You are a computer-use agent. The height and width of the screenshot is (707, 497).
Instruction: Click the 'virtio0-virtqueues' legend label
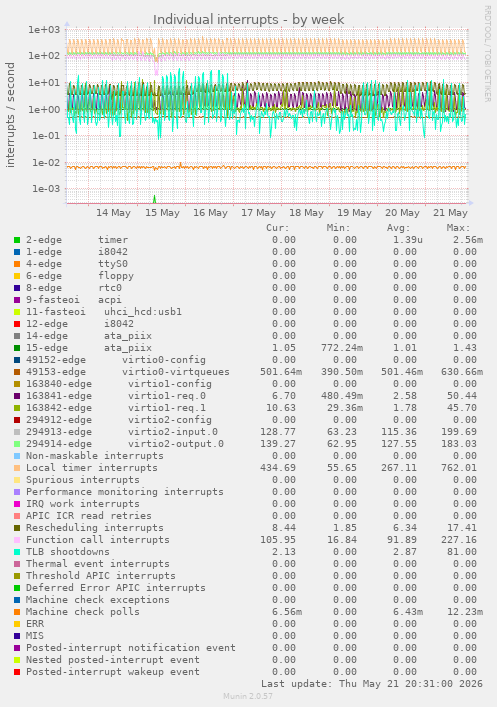point(175,372)
